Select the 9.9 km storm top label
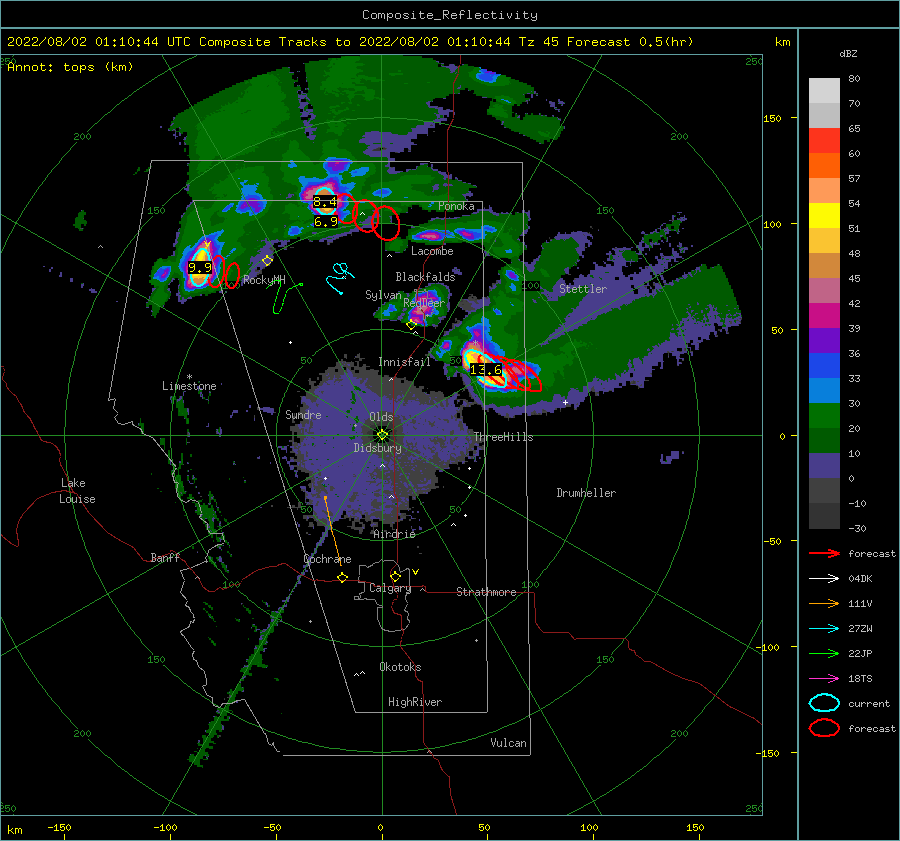Viewport: 900px width, 841px height. point(200,268)
